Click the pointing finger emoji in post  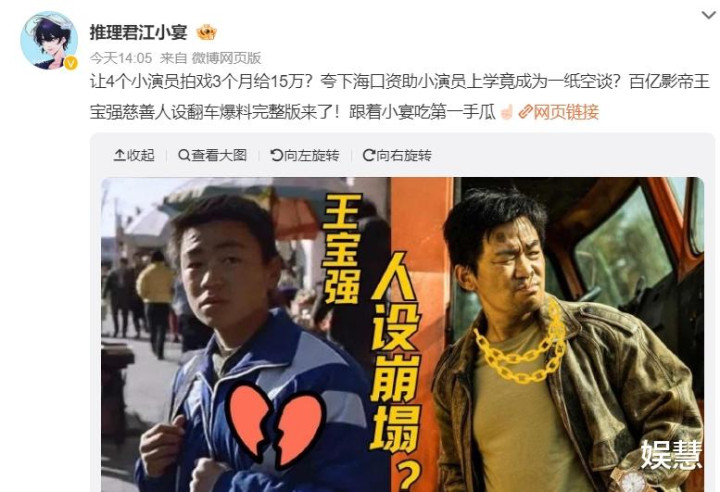tap(506, 112)
